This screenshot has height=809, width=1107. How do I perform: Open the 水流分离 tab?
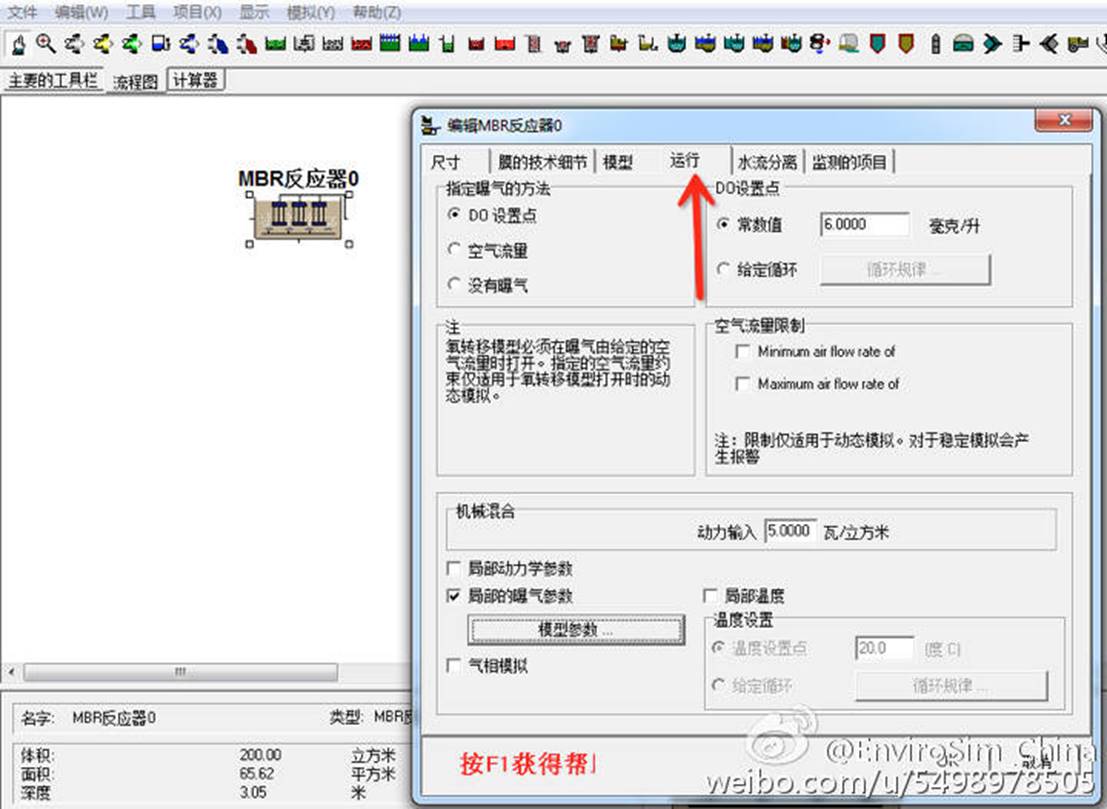click(x=767, y=162)
